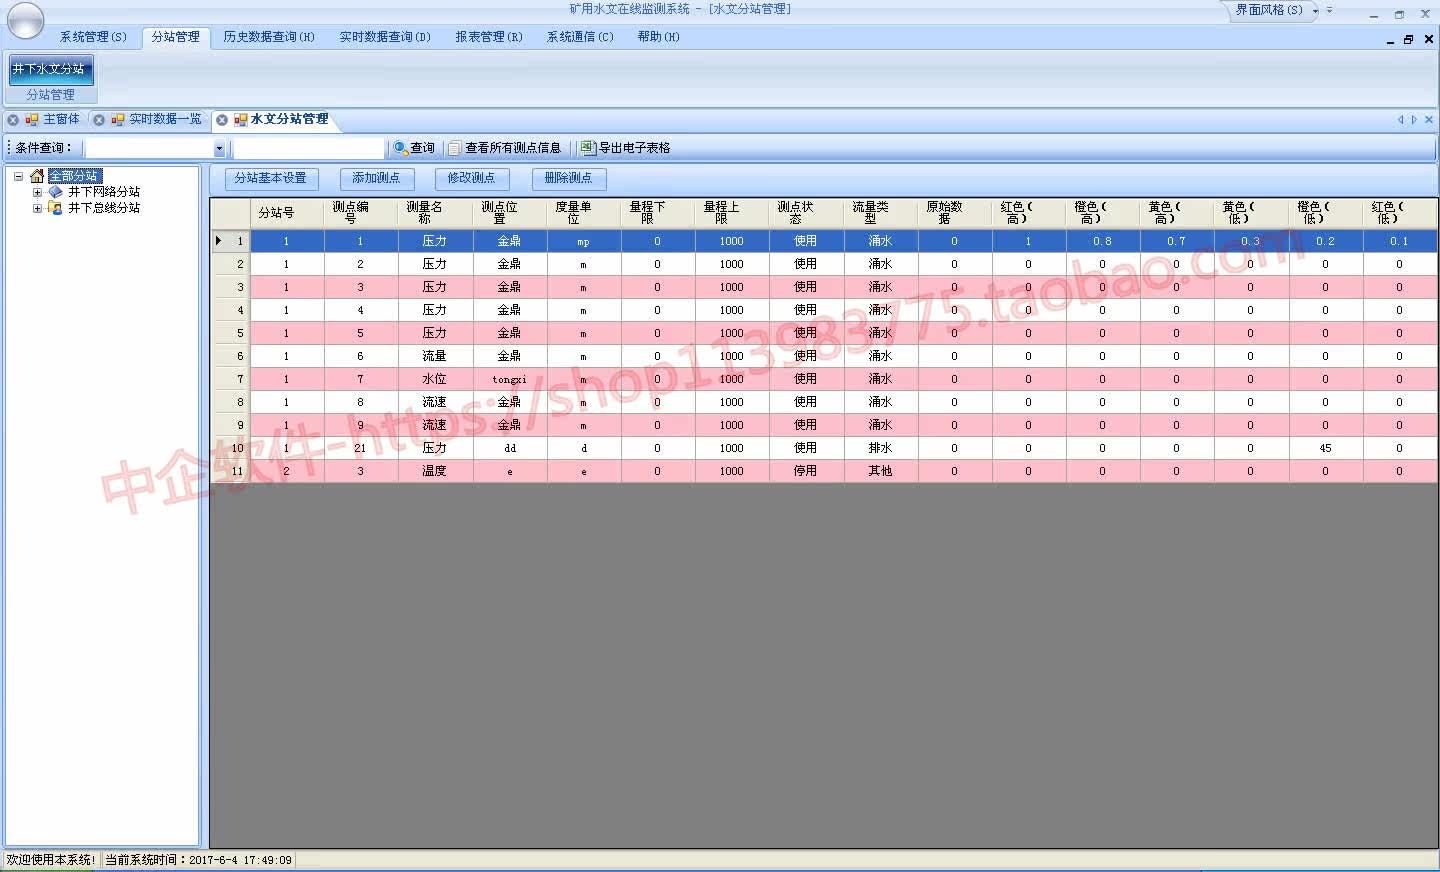1440x872 pixels.
Task: Click the 井下网络分站 node icon
Action: 55,192
